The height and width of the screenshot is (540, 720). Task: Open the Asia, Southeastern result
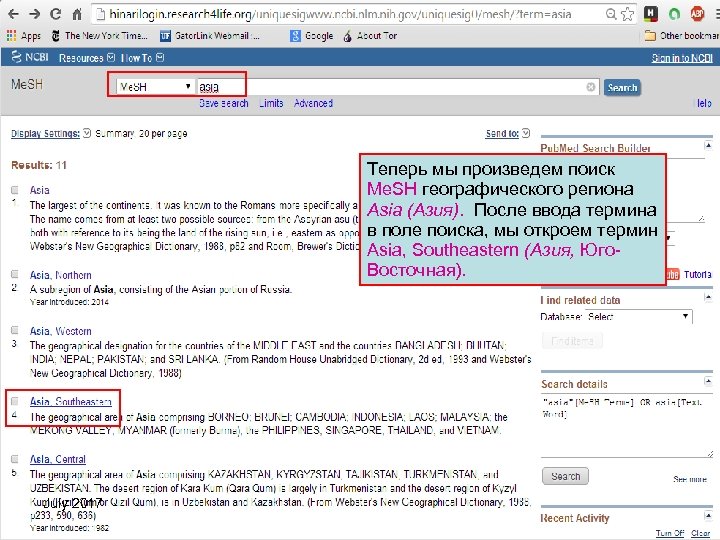click(71, 402)
